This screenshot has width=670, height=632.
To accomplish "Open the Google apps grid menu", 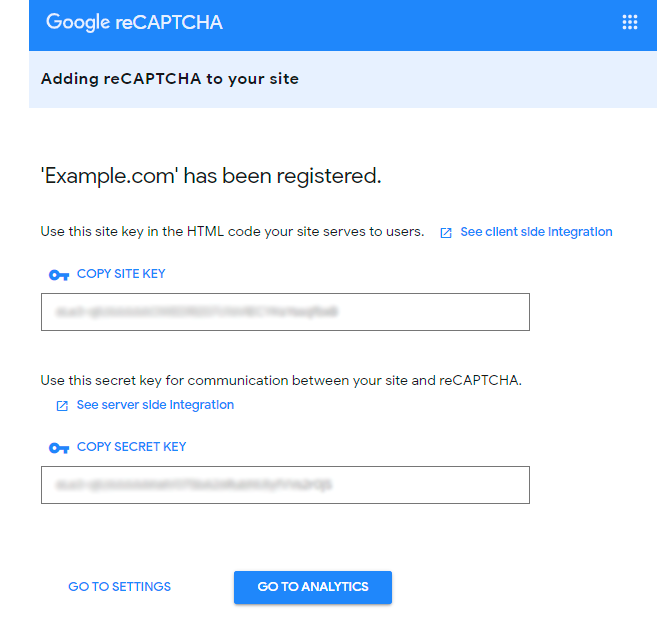I will (630, 22).
